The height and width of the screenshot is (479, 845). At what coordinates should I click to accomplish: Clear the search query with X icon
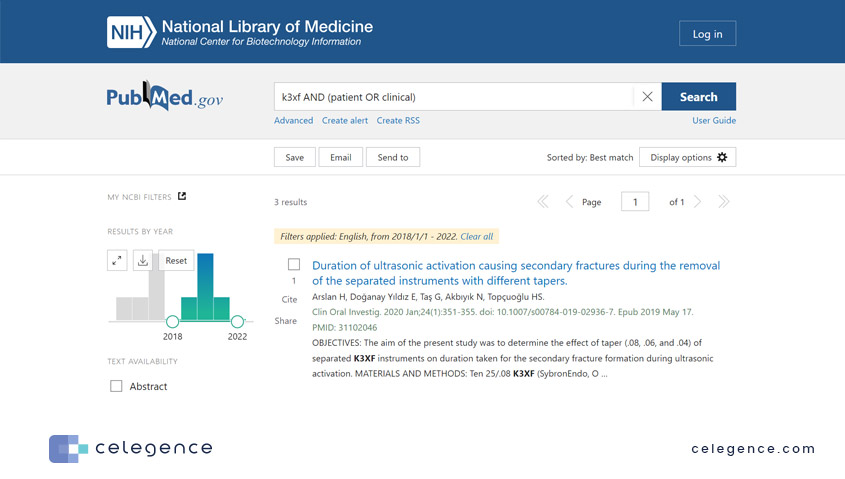pos(647,96)
